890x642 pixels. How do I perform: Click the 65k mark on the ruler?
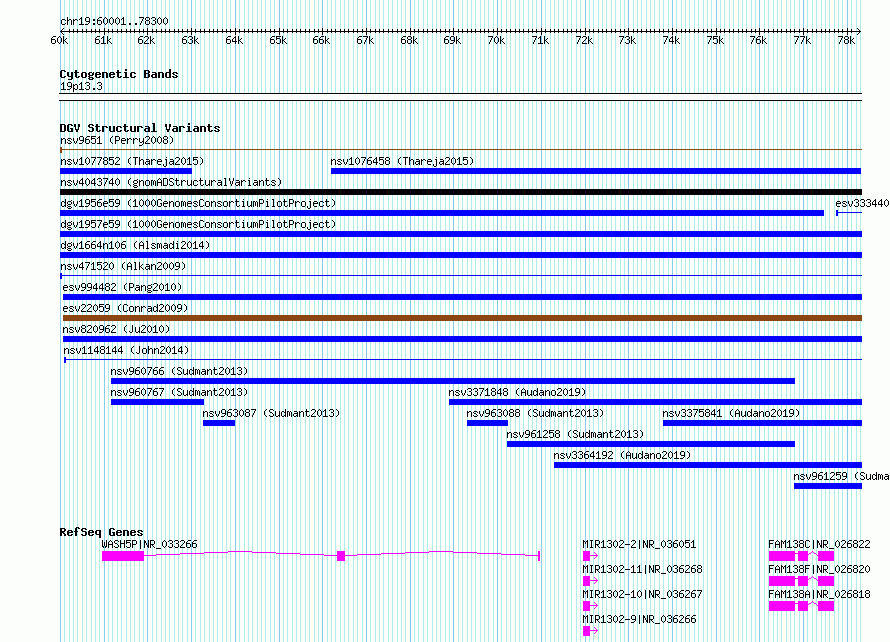[x=278, y=40]
